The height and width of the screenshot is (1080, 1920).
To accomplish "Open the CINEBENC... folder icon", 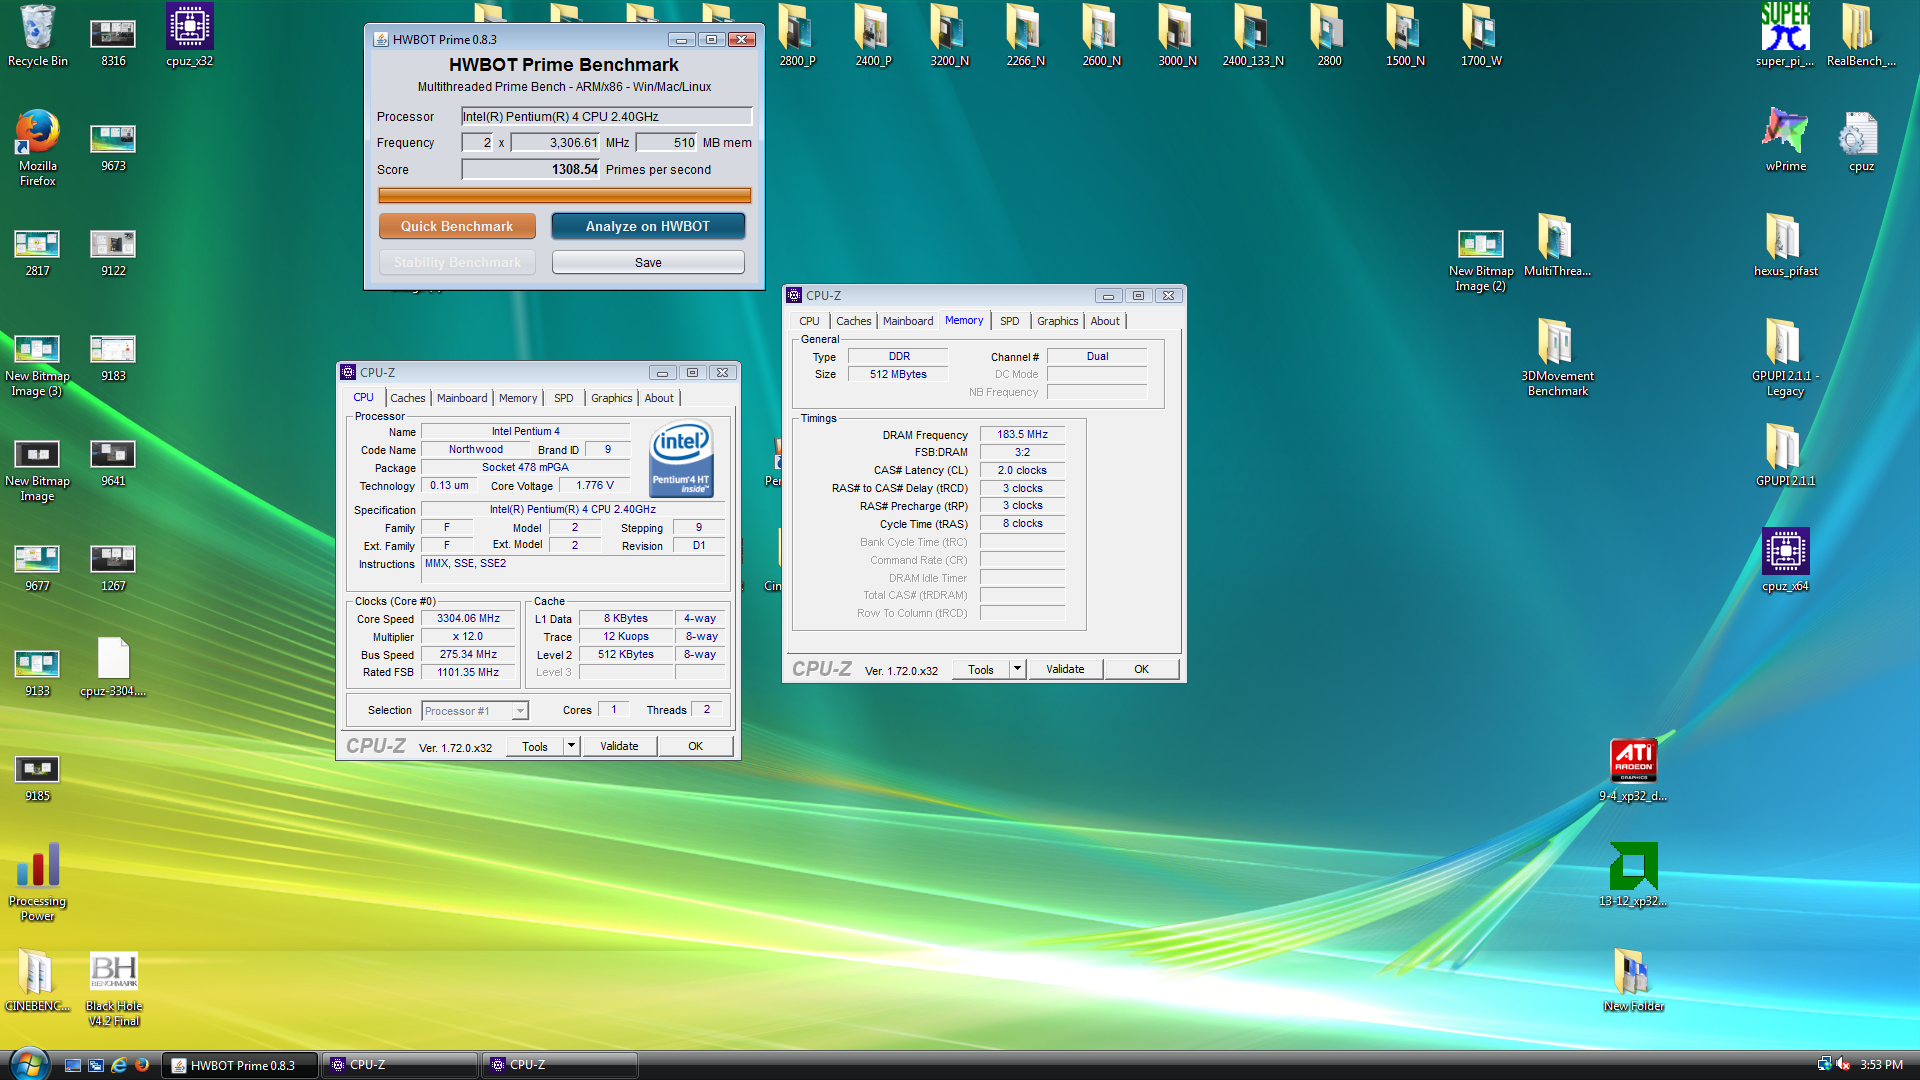I will 37,980.
